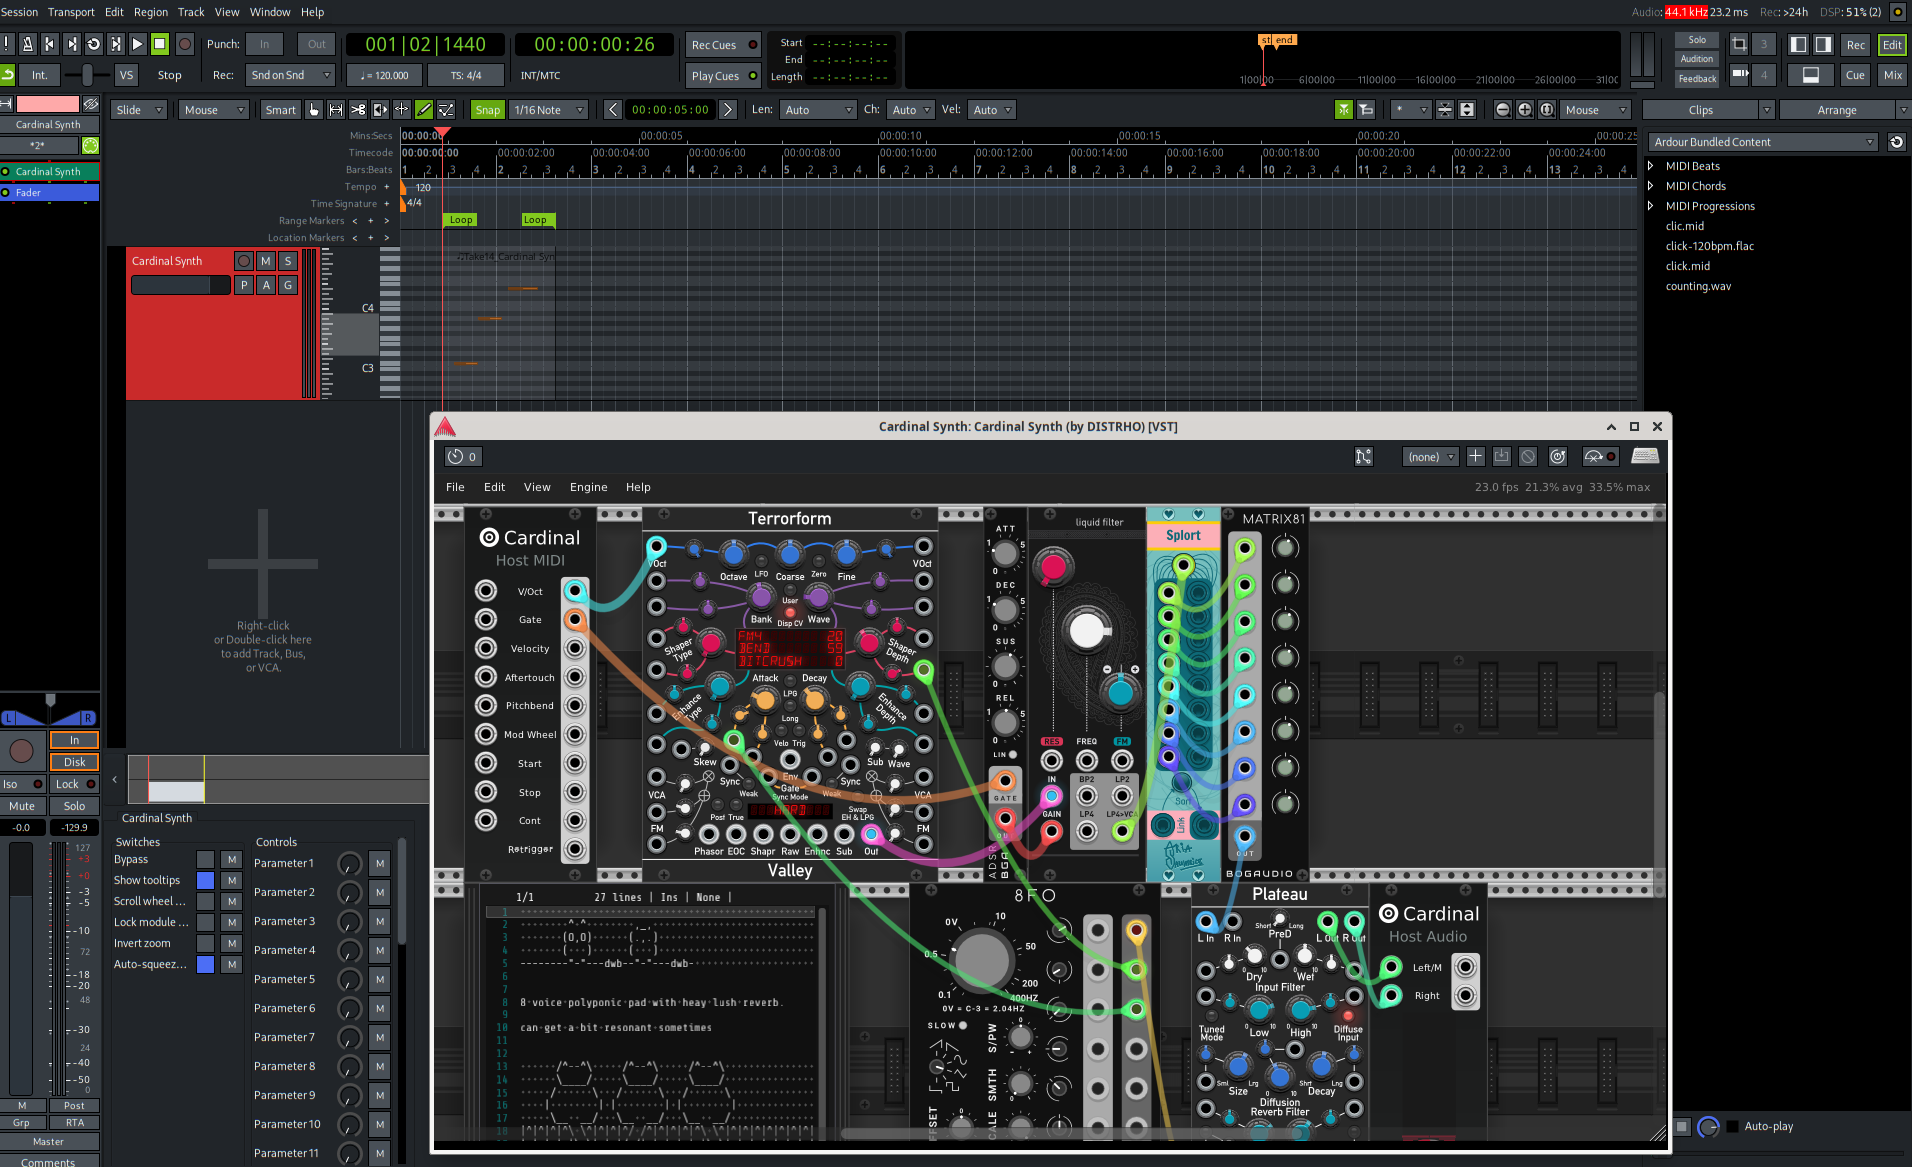Open View menu in Cardinal plugin
Image resolution: width=1912 pixels, height=1167 pixels.
537,487
